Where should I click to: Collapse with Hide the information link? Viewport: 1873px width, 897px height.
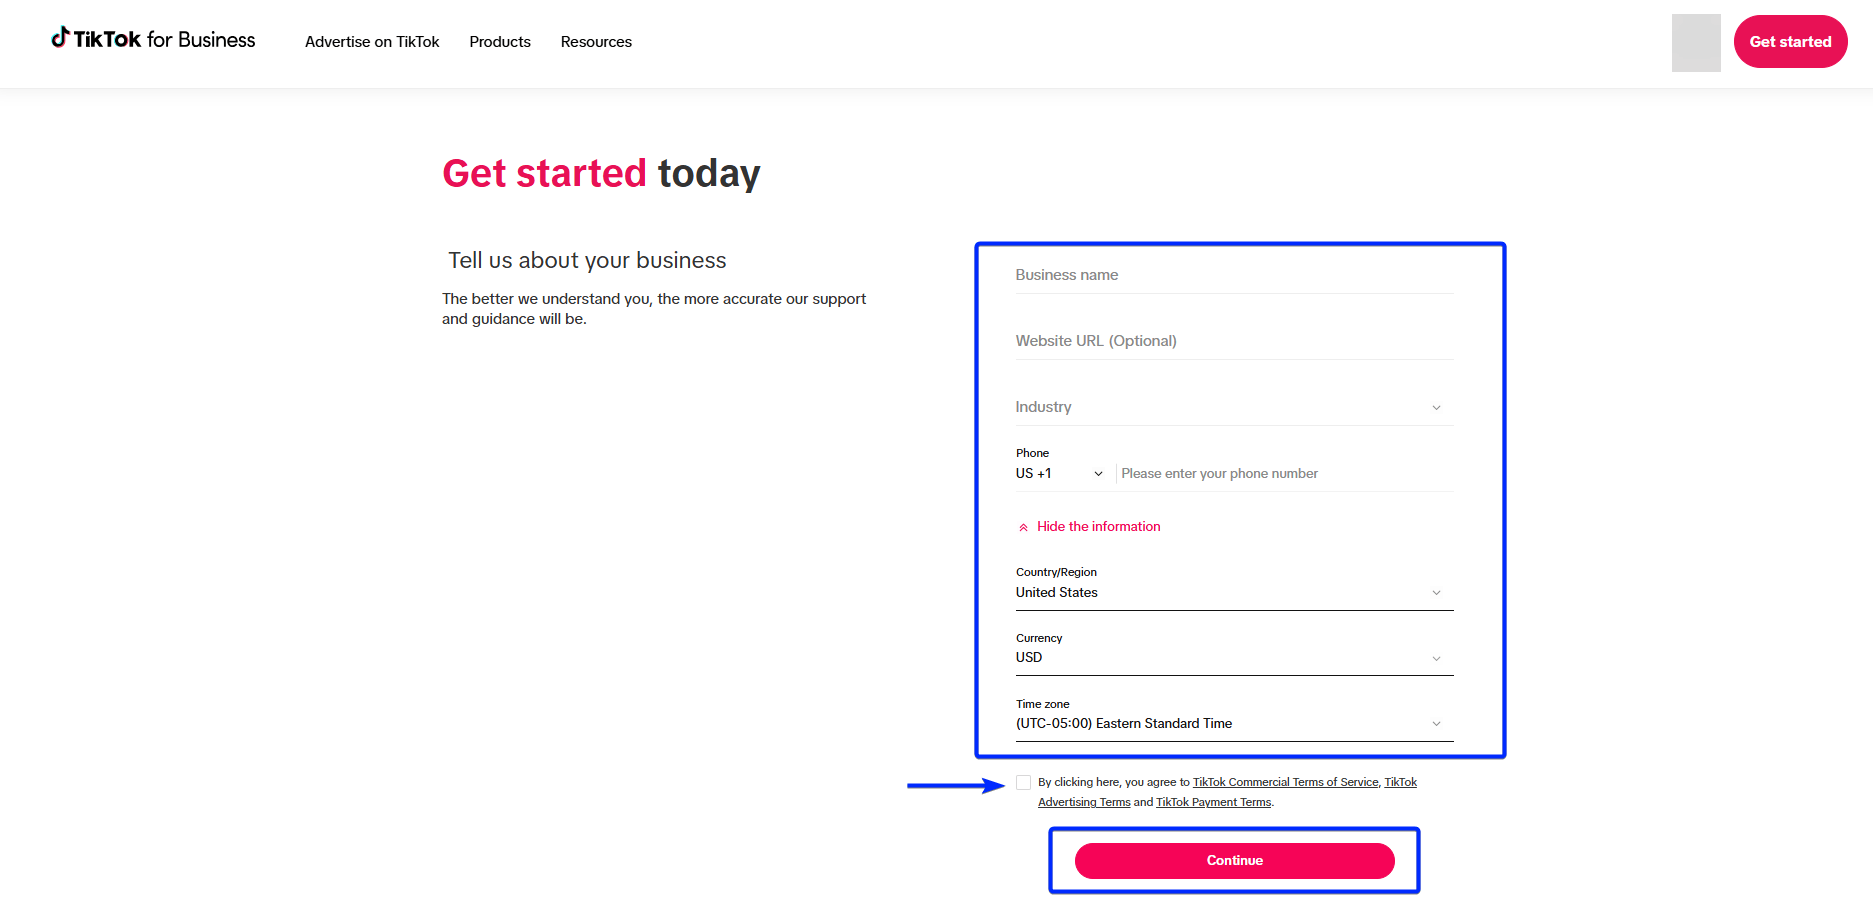pyautogui.click(x=1098, y=527)
